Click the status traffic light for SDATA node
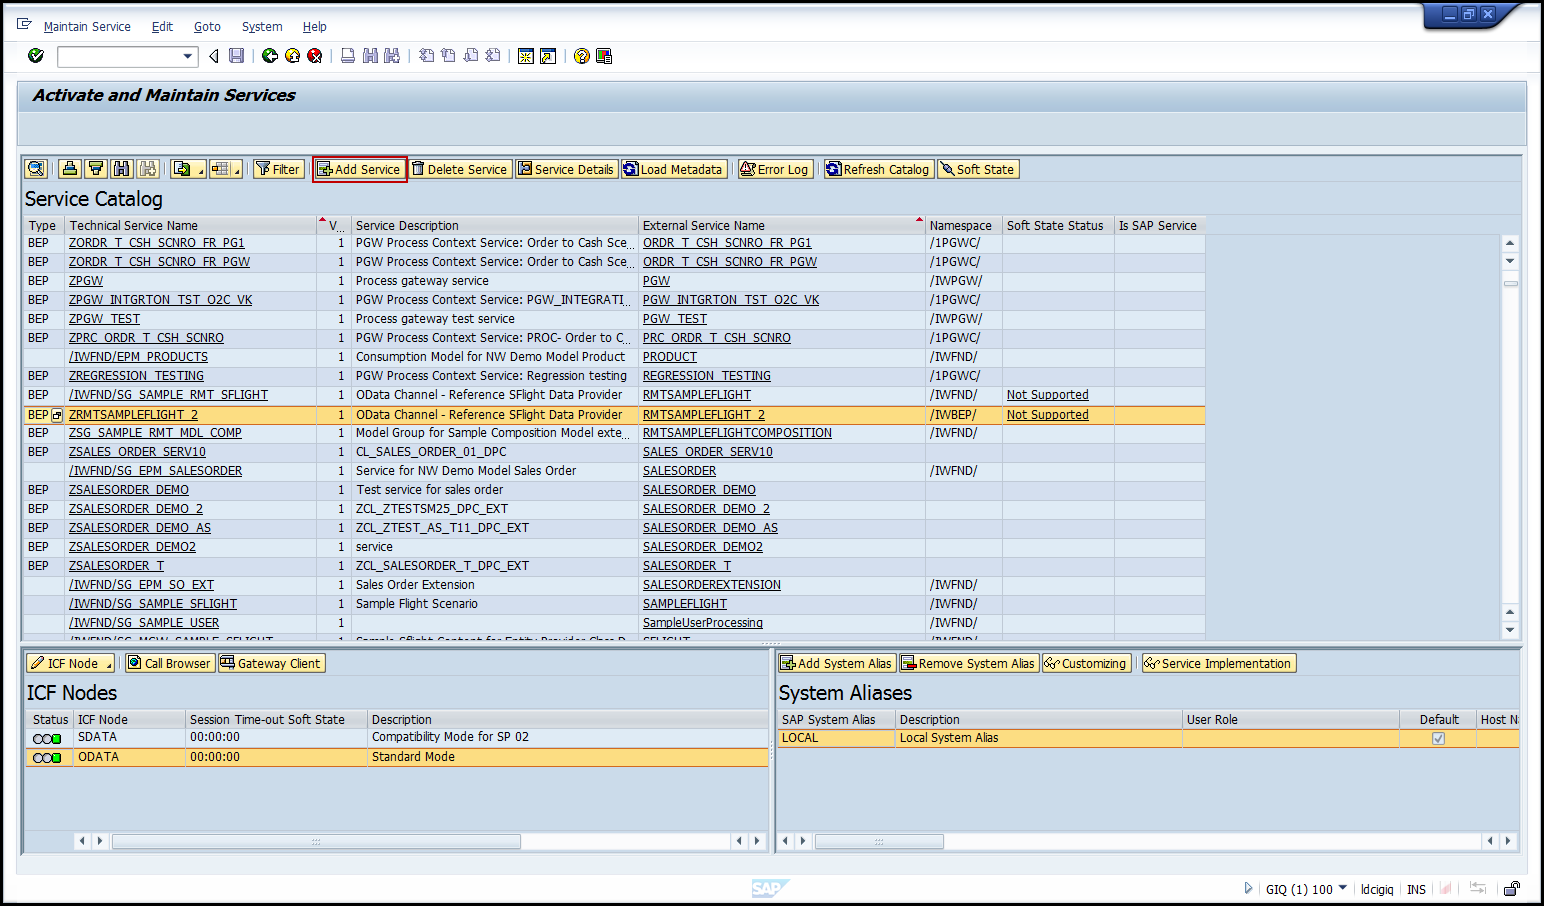The height and width of the screenshot is (906, 1544). click(47, 738)
